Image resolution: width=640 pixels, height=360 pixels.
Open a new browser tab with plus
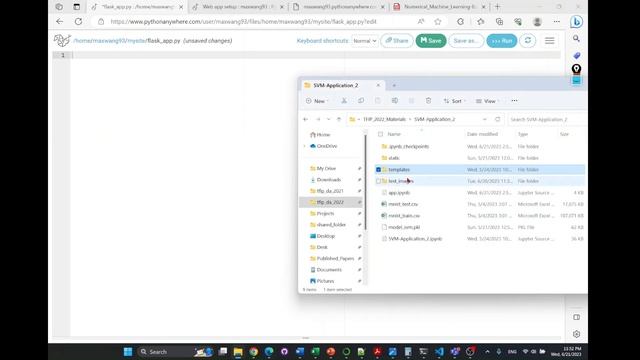[497, 7]
